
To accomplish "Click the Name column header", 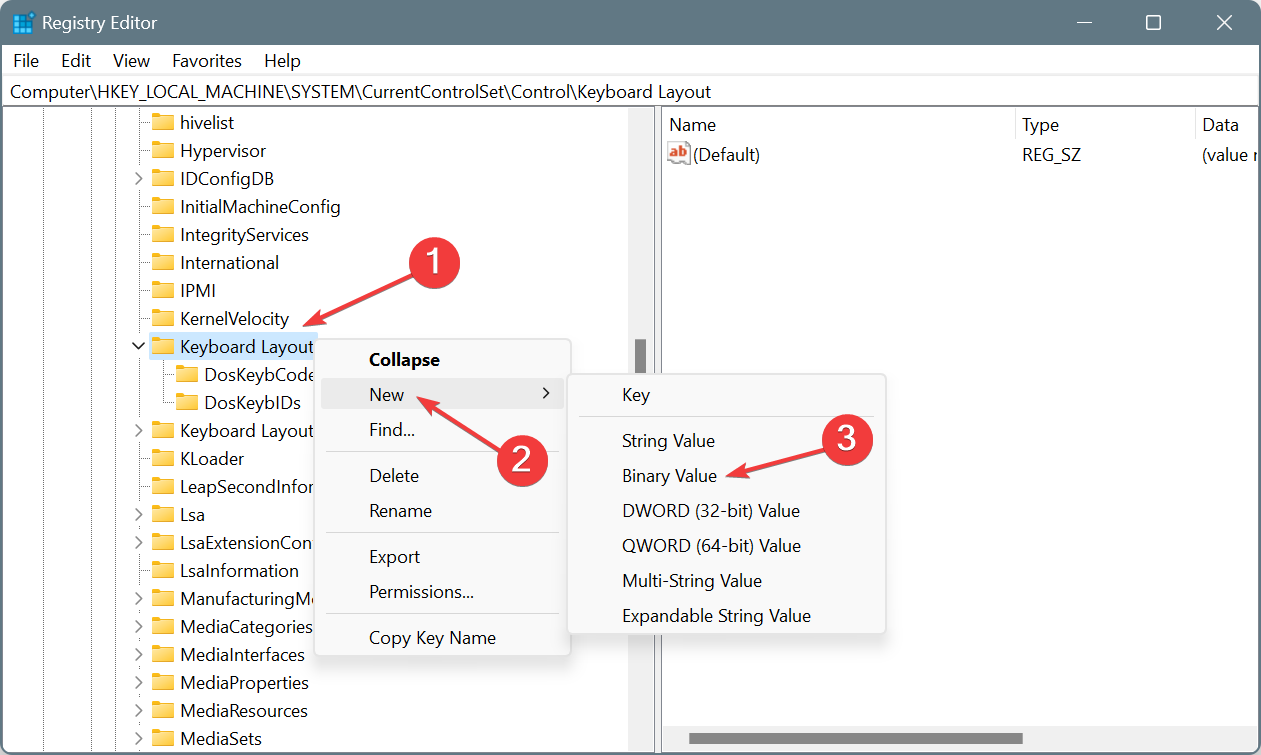I will (838, 125).
